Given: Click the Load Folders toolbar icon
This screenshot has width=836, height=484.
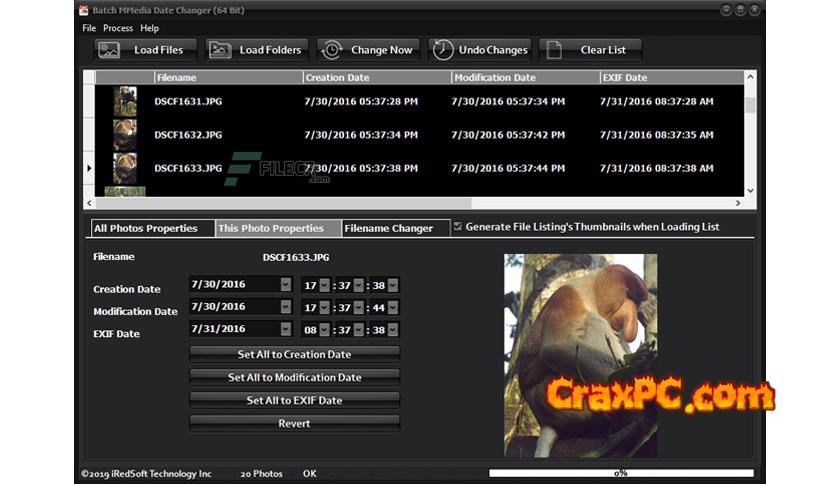Looking at the screenshot, I should 221,50.
